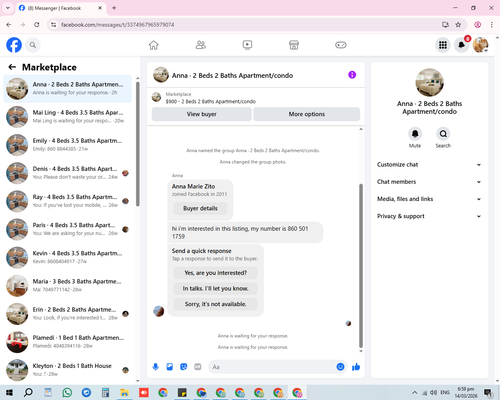This screenshot has width=500, height=400.
Task: Choose a GIF icon
Action: point(198,367)
